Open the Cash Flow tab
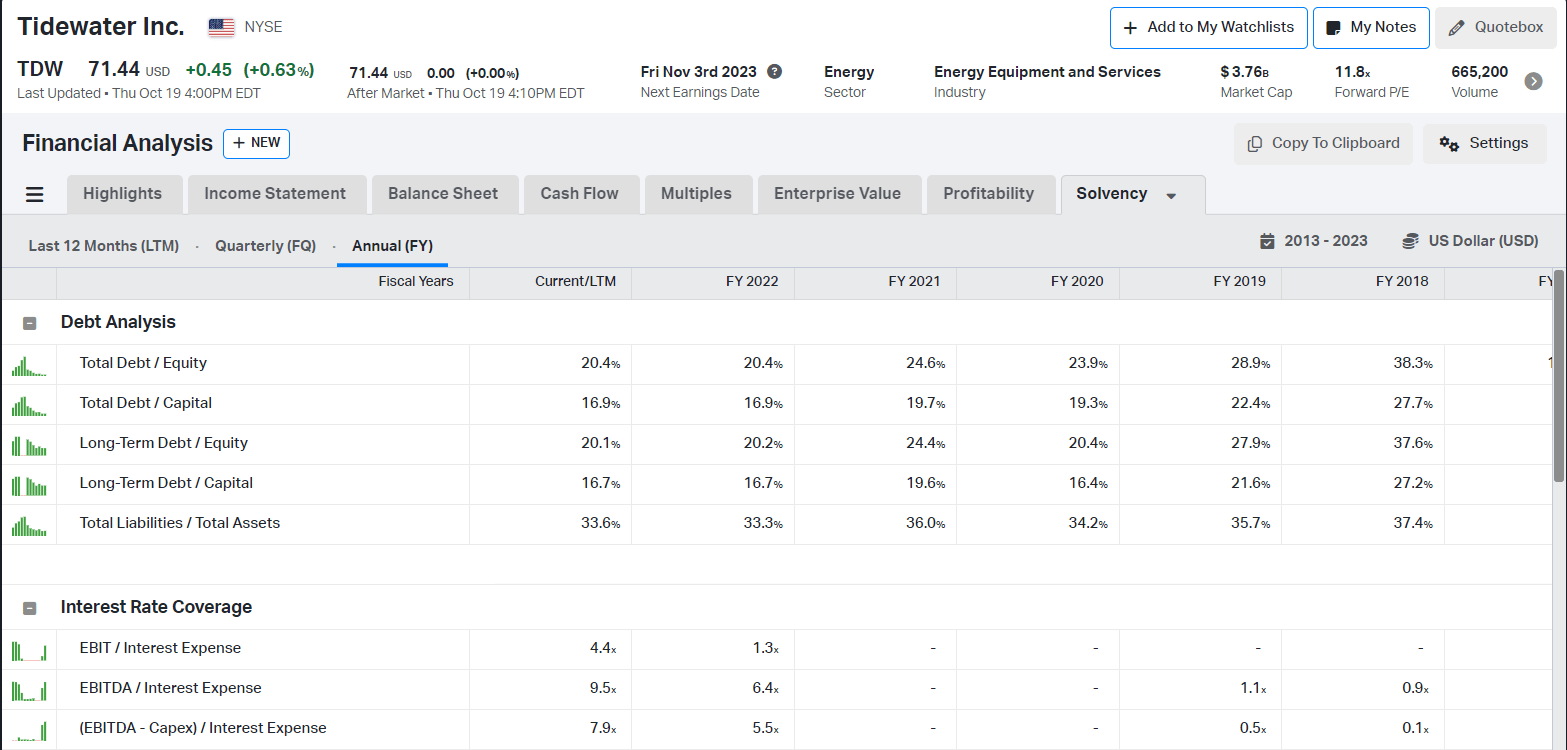This screenshot has width=1567, height=750. (579, 194)
